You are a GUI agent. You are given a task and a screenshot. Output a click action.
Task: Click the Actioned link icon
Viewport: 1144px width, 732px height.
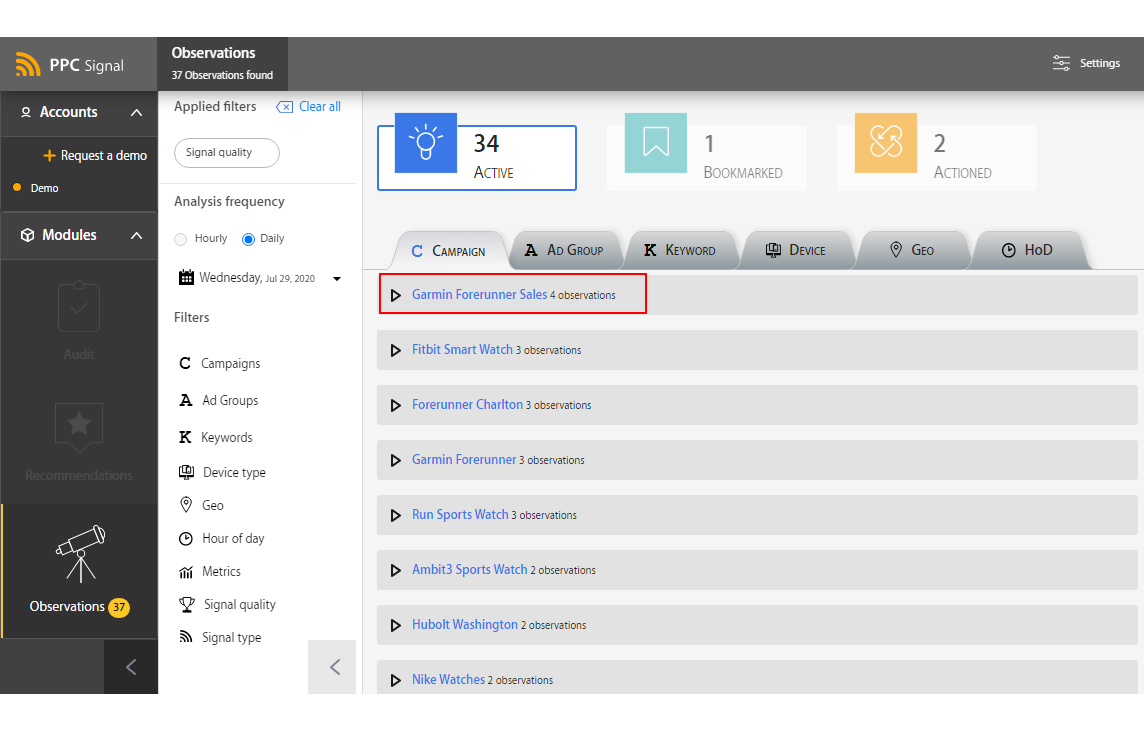point(886,142)
